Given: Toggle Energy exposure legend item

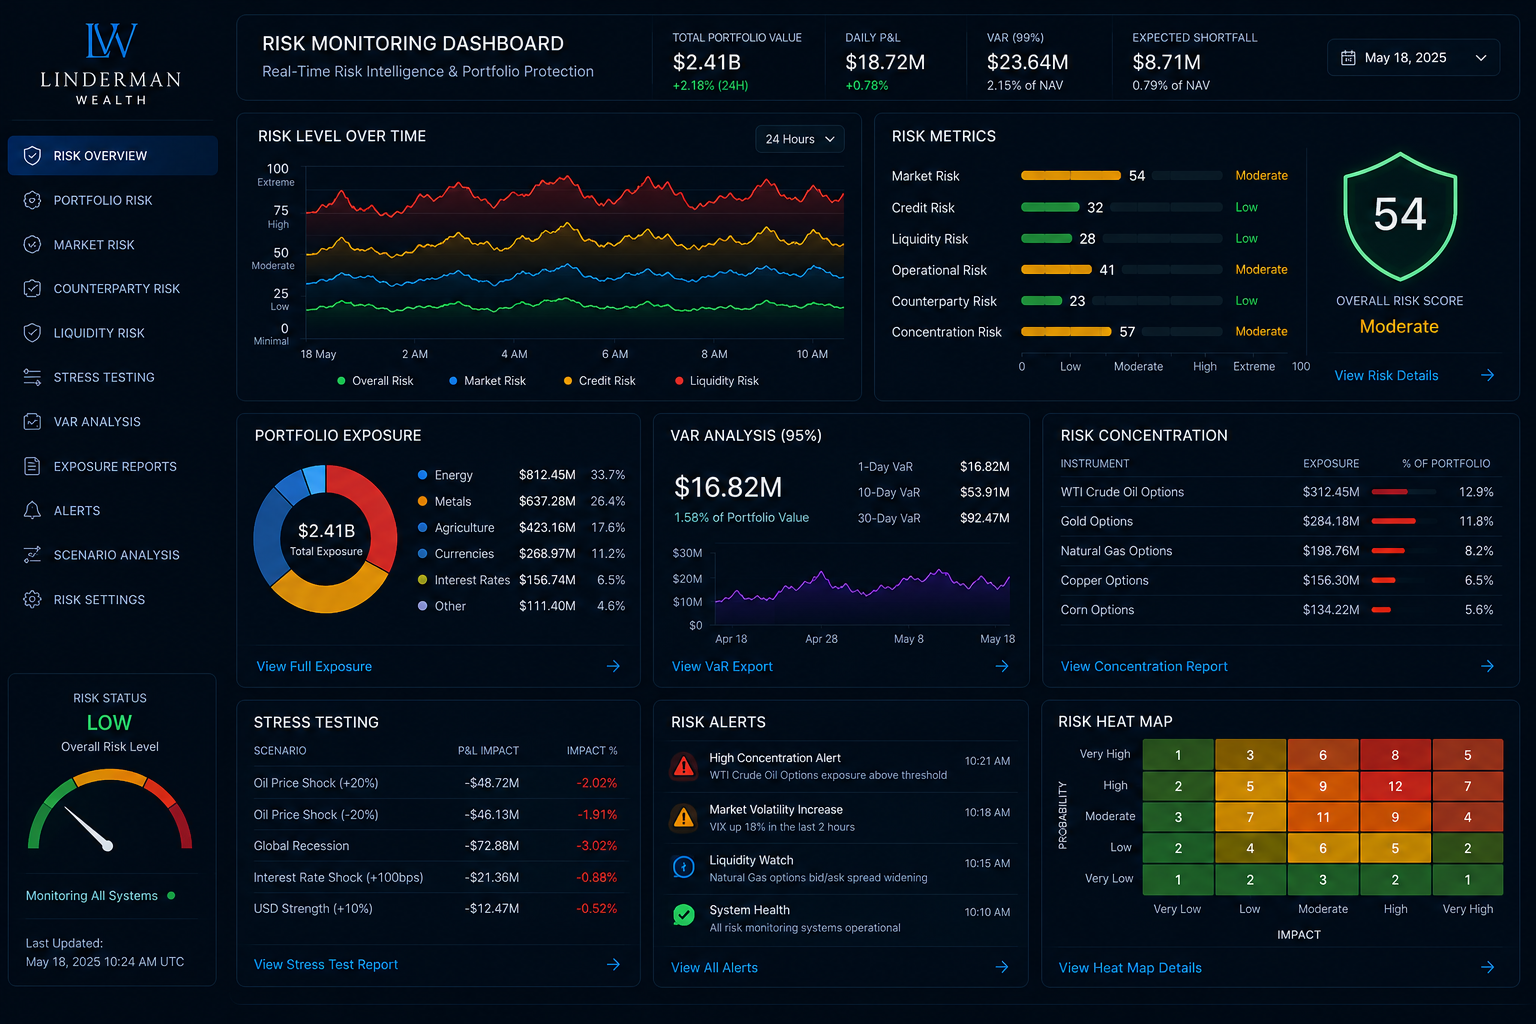Looking at the screenshot, I should (445, 475).
